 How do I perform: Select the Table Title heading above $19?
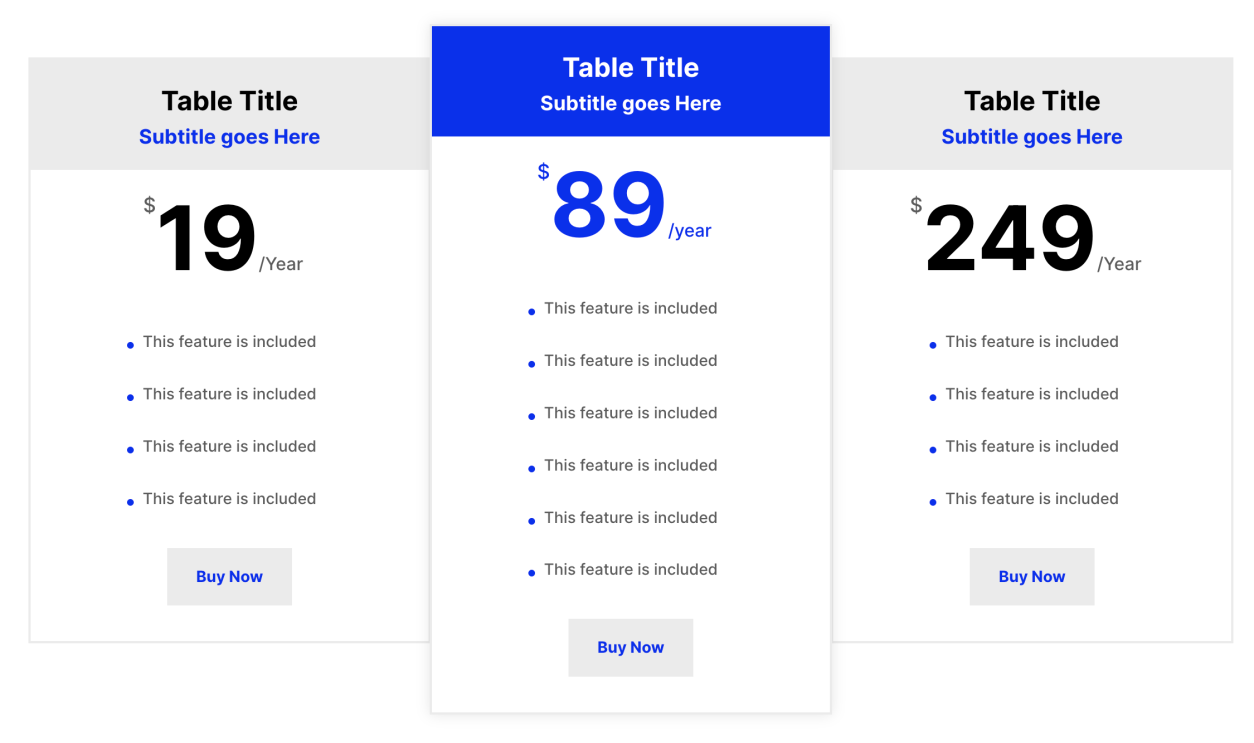pyautogui.click(x=229, y=101)
